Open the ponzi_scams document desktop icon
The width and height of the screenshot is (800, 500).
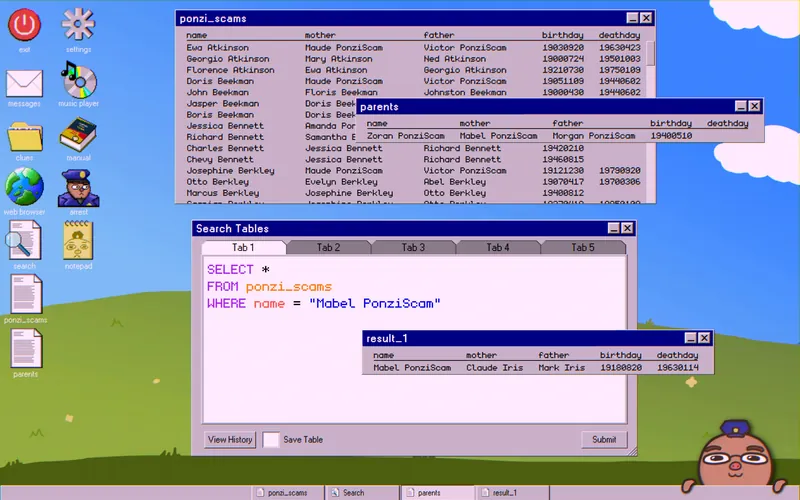(x=26, y=294)
